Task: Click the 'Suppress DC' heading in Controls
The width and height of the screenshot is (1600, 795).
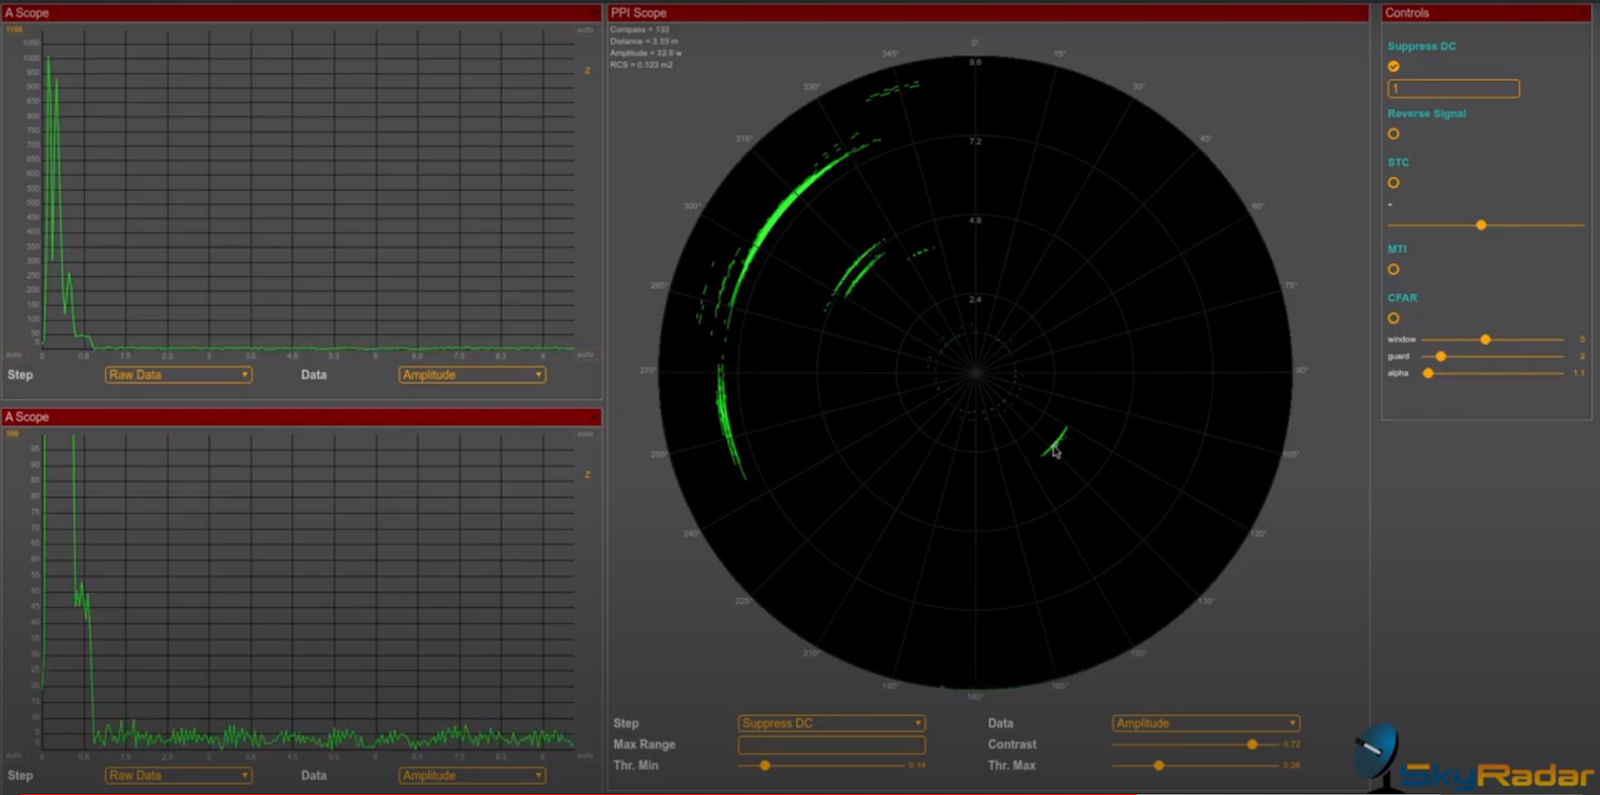Action: [1422, 47]
